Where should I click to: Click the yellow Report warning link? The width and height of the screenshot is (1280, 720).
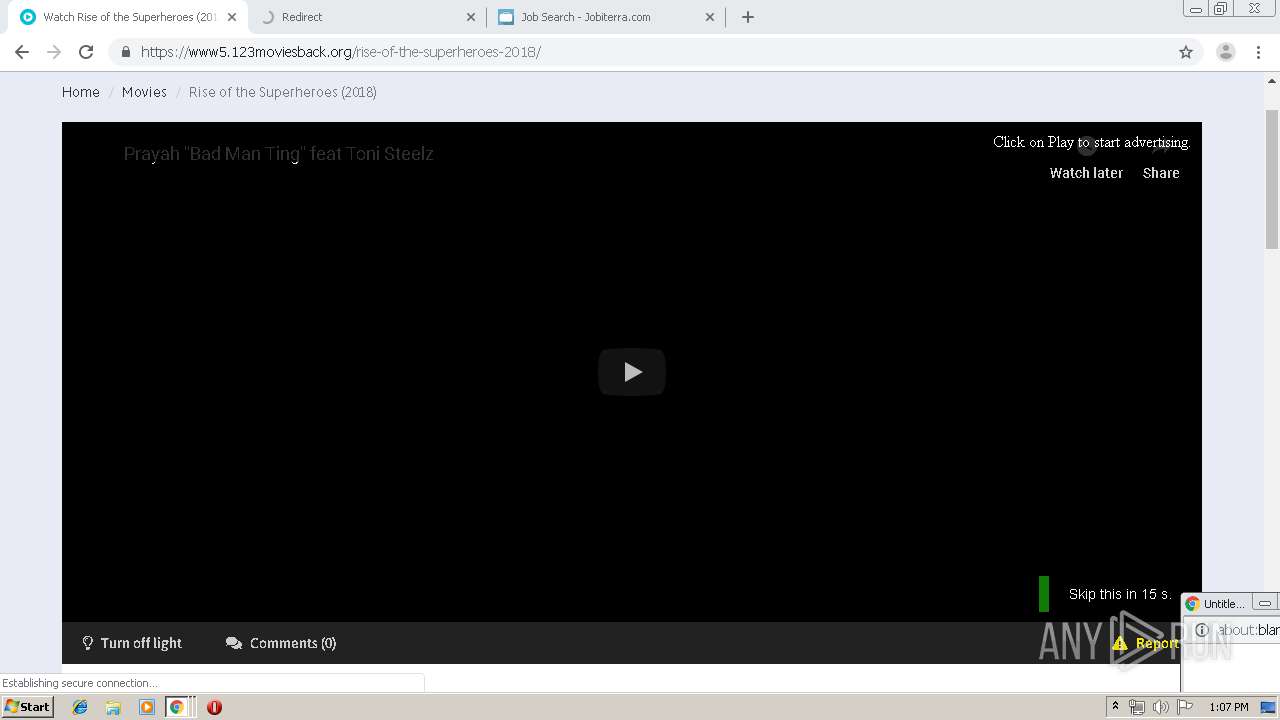click(x=1146, y=643)
